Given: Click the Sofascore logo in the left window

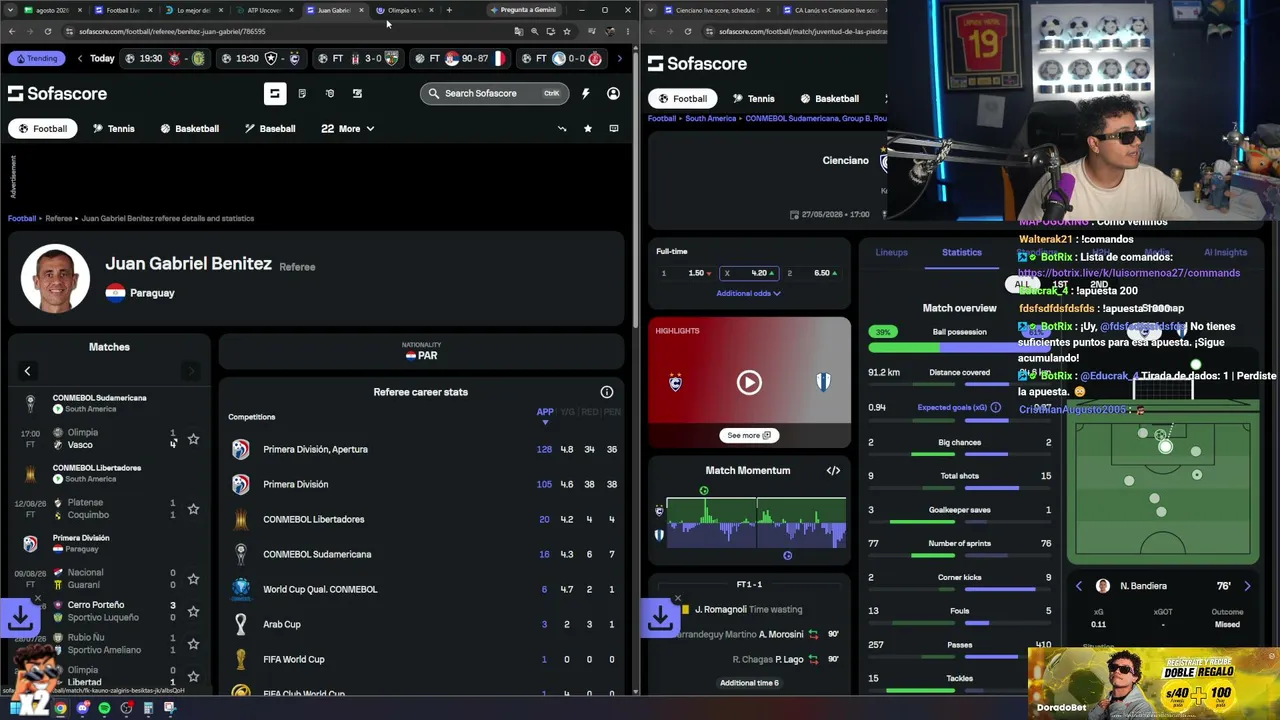Looking at the screenshot, I should [x=57, y=93].
